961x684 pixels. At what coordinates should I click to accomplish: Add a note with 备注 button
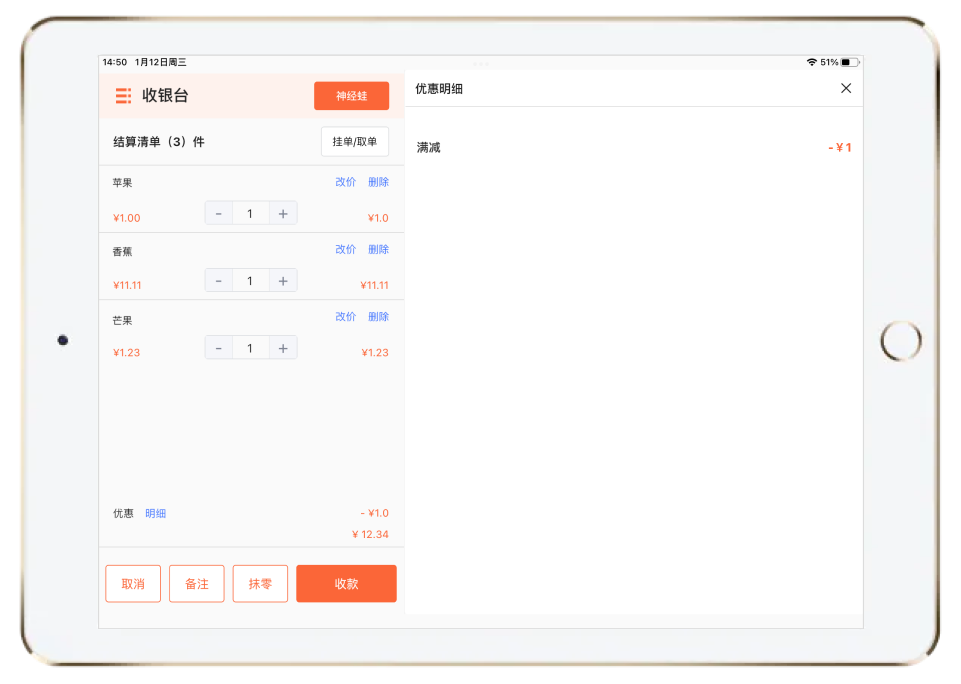pyautogui.click(x=197, y=584)
